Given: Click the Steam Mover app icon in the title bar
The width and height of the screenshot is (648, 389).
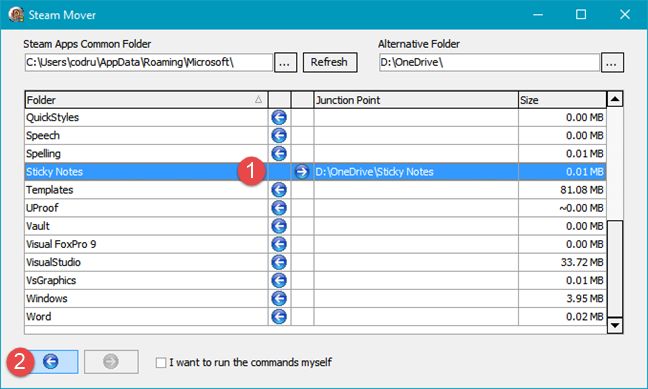Looking at the screenshot, I should pyautogui.click(x=16, y=15).
